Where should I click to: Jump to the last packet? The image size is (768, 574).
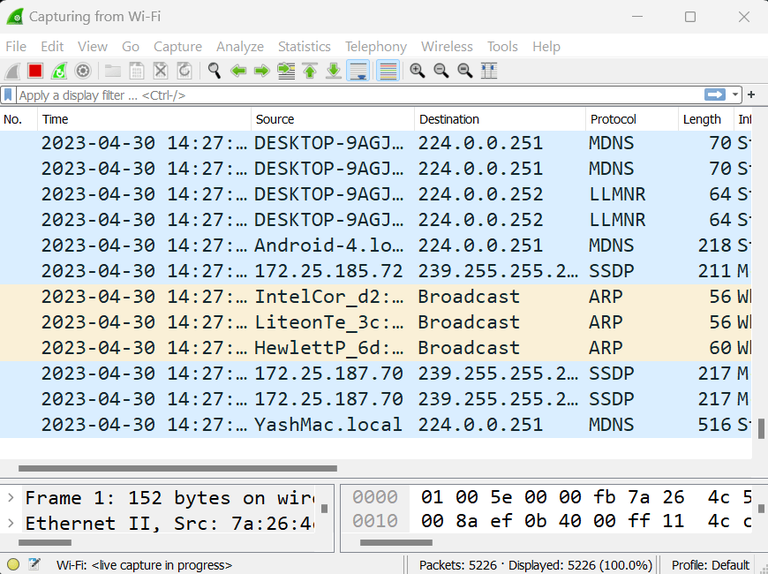pyautogui.click(x=334, y=71)
